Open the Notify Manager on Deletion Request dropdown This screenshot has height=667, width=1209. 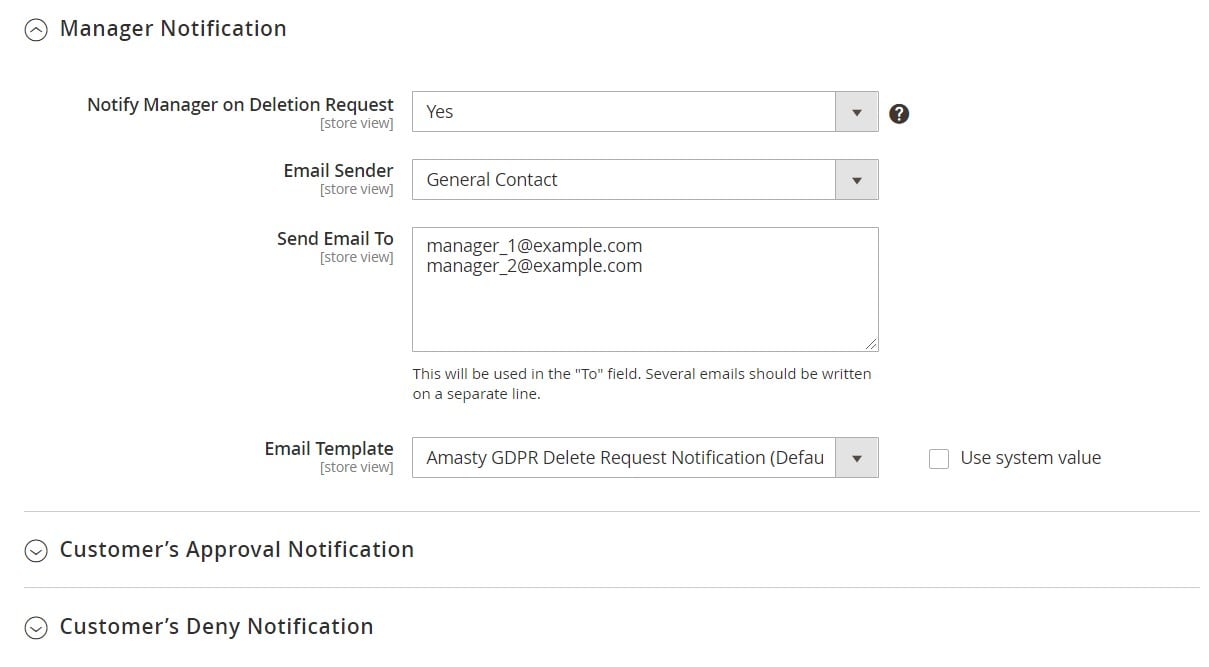tap(645, 112)
